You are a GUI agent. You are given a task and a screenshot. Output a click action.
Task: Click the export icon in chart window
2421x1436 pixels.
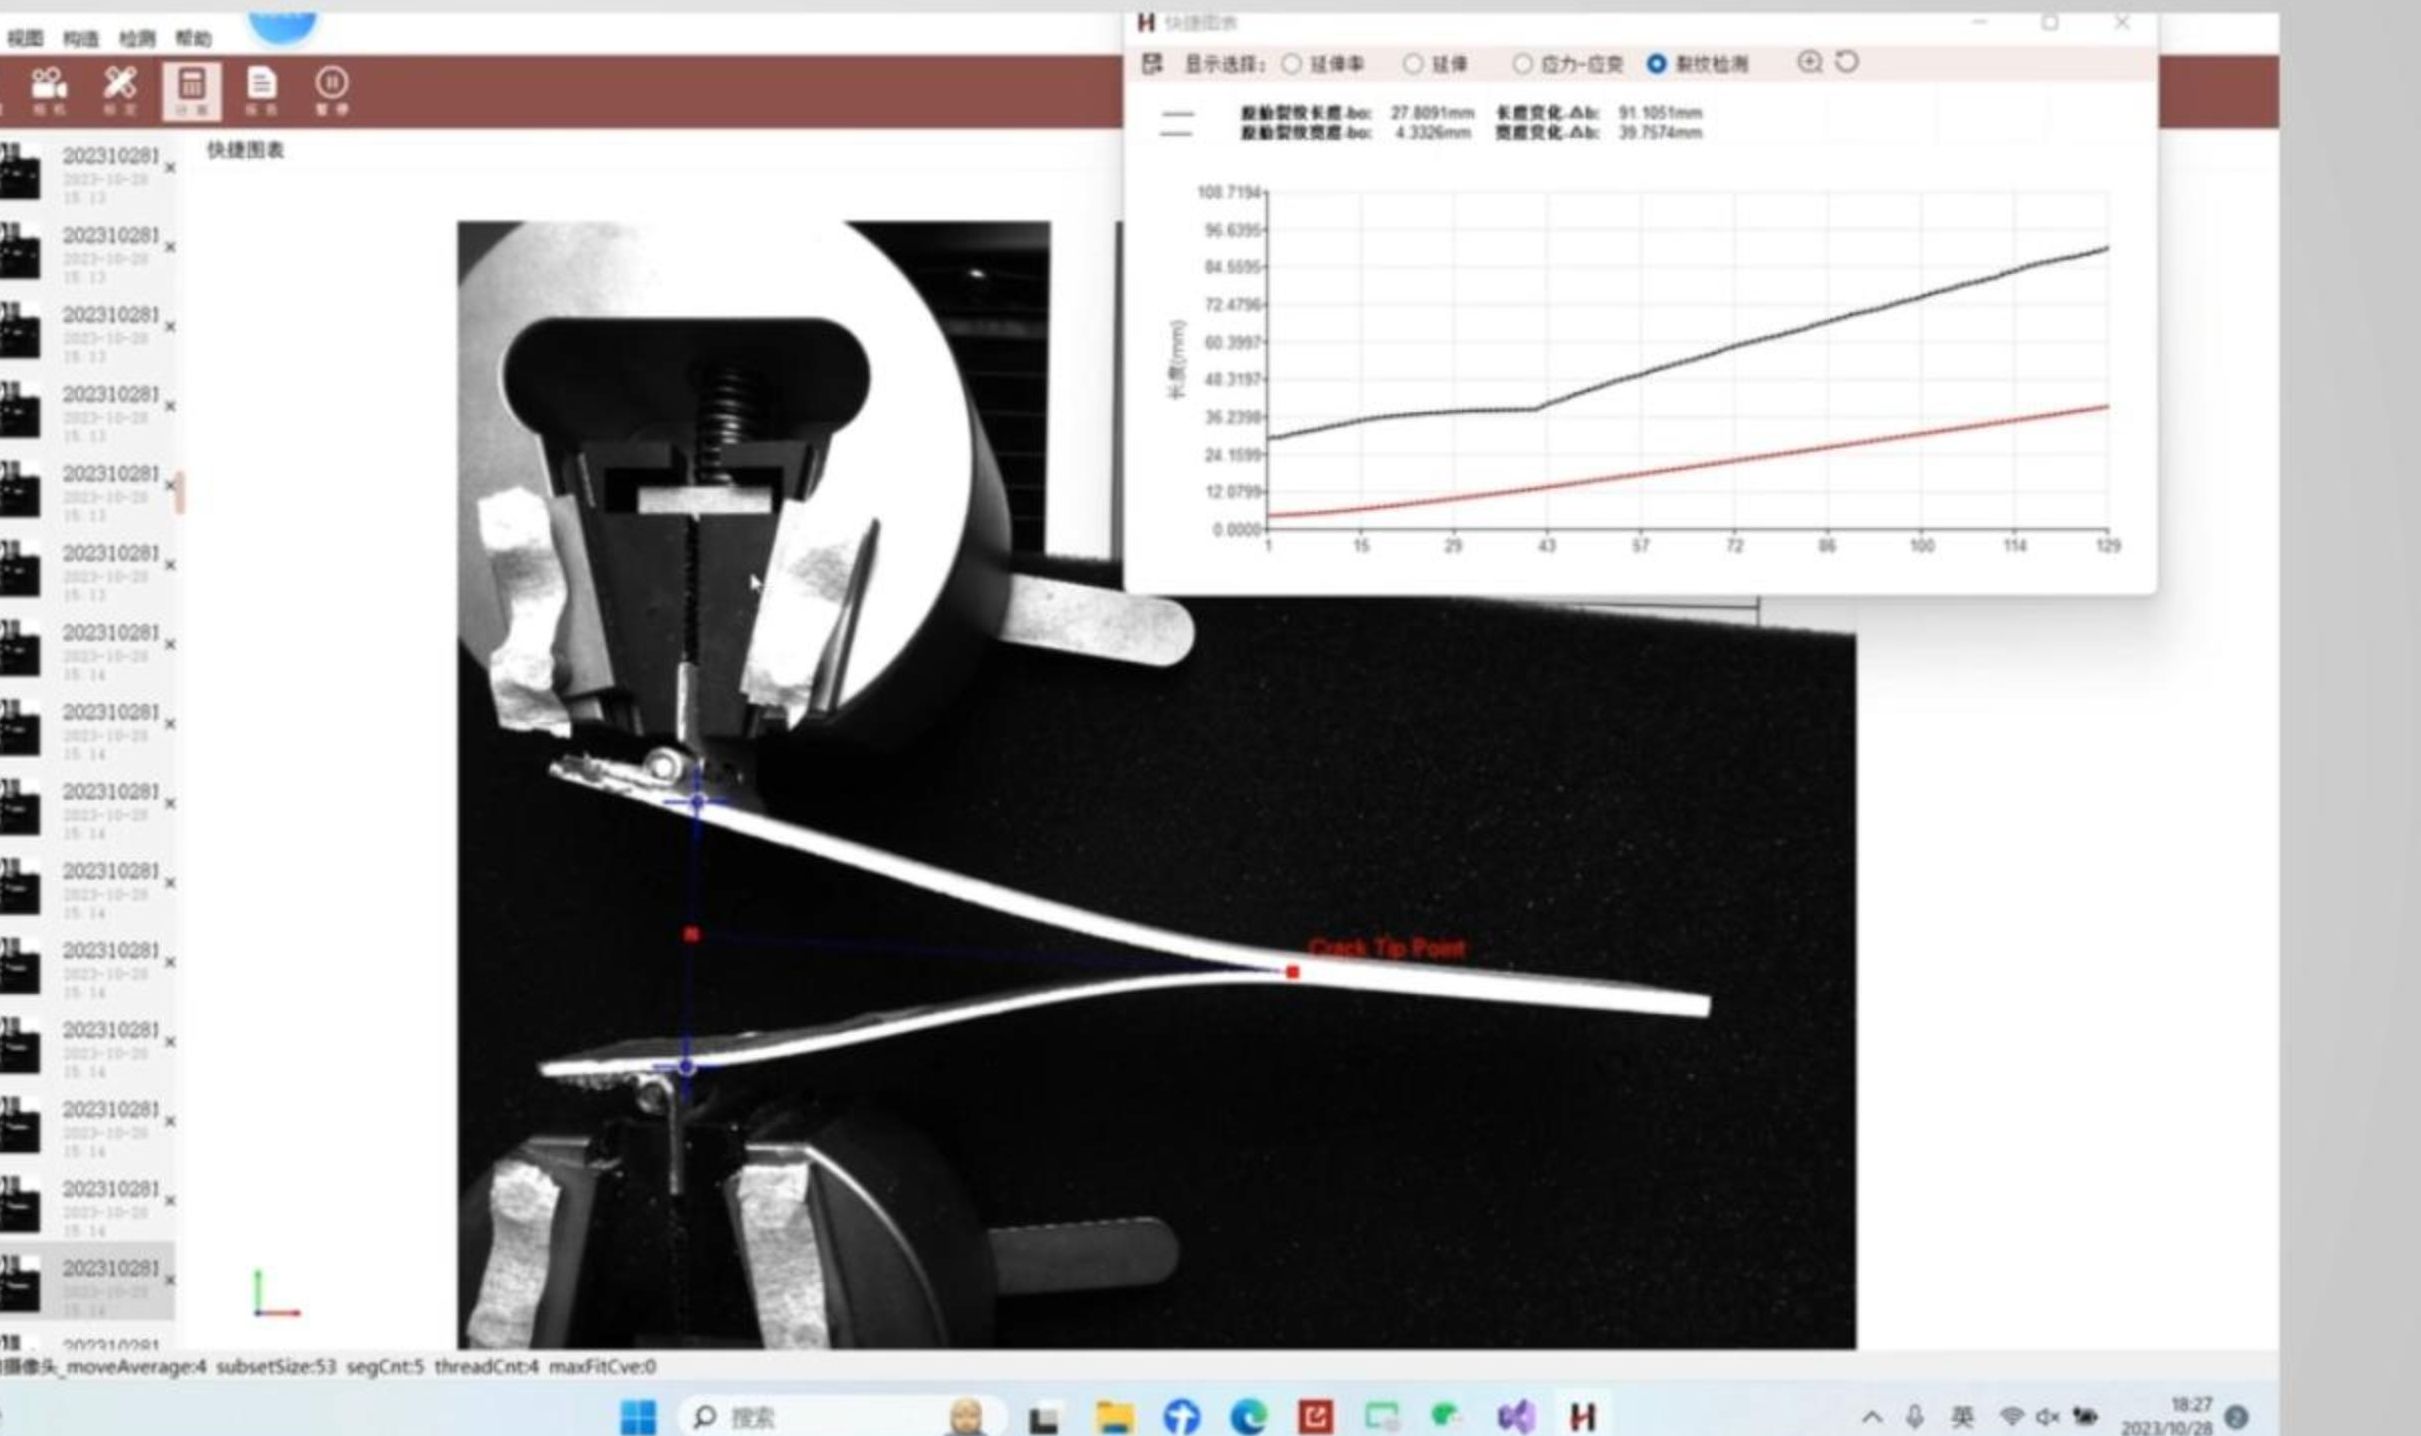tap(1152, 64)
